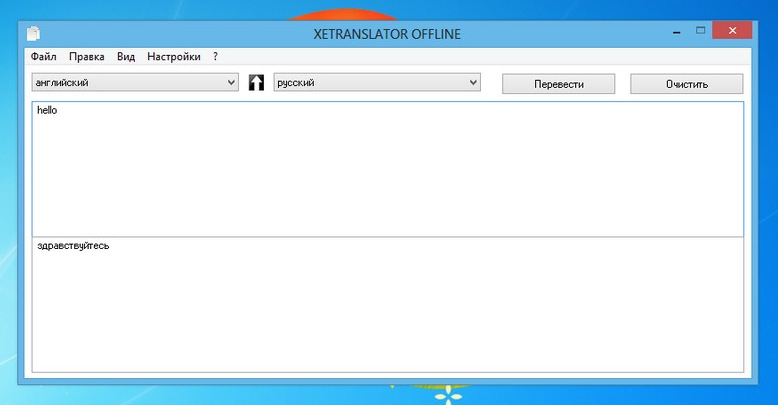Click into the source text field with hello
This screenshot has width=778, height=405.
(388, 169)
